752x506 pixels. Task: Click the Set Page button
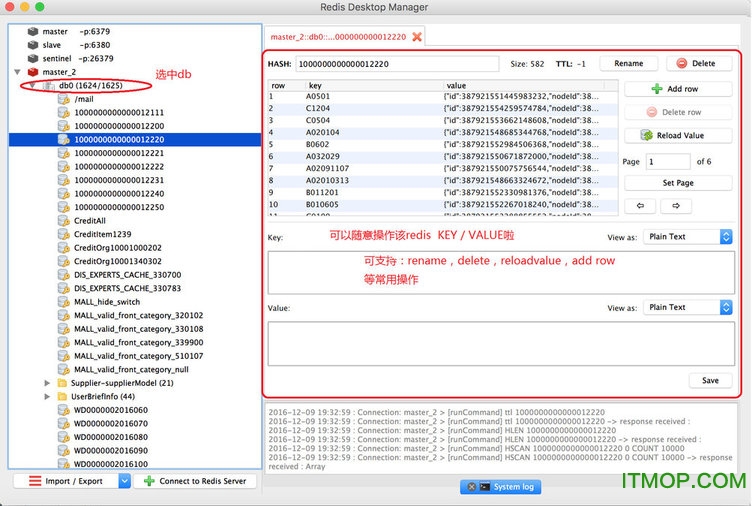[x=678, y=183]
